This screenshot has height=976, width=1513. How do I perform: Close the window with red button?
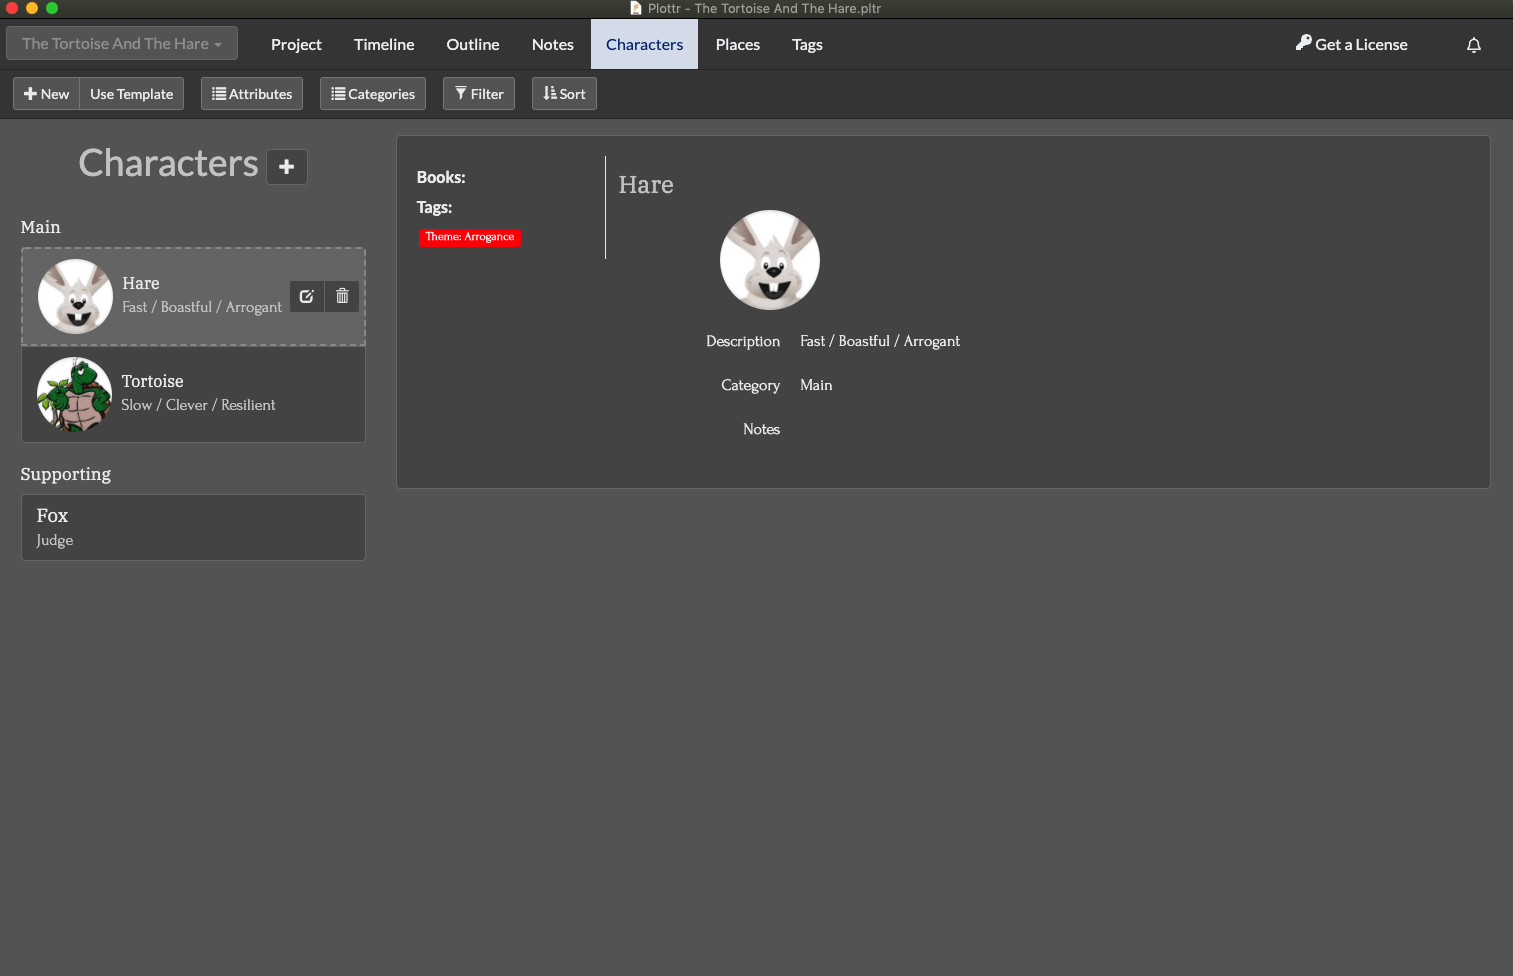pos(12,8)
